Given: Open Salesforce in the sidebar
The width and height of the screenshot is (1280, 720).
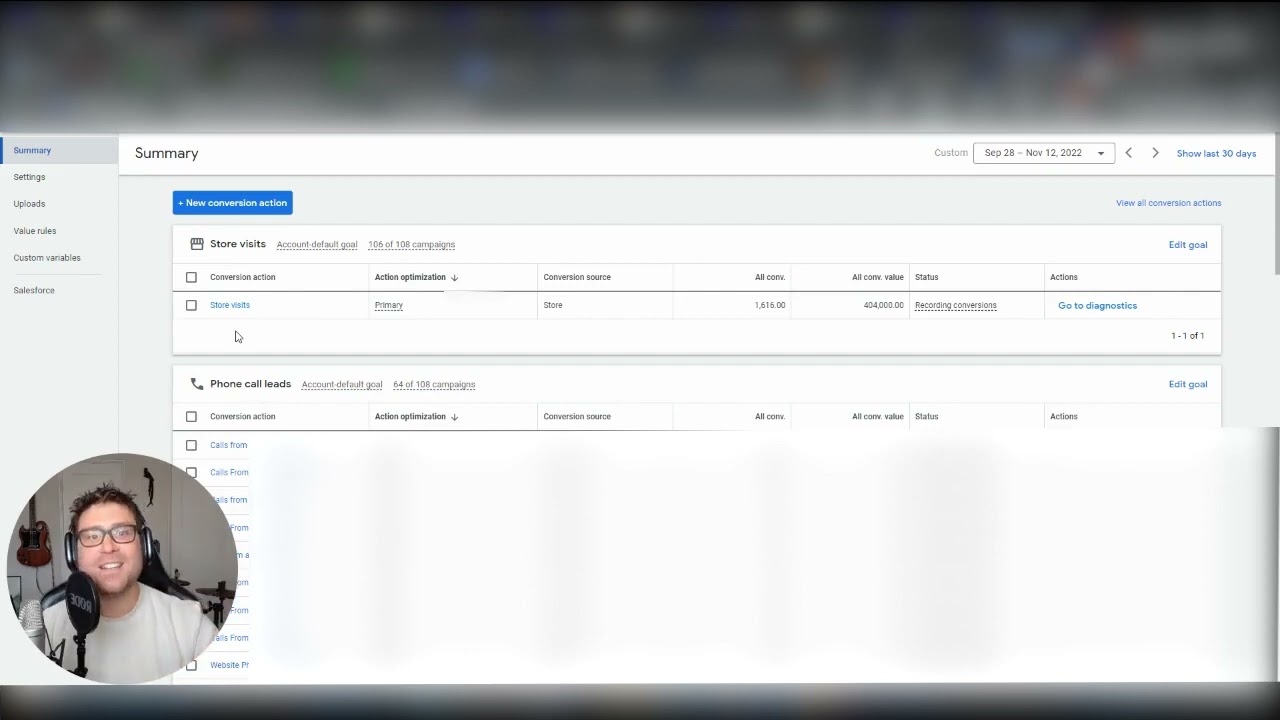Looking at the screenshot, I should click(34, 290).
